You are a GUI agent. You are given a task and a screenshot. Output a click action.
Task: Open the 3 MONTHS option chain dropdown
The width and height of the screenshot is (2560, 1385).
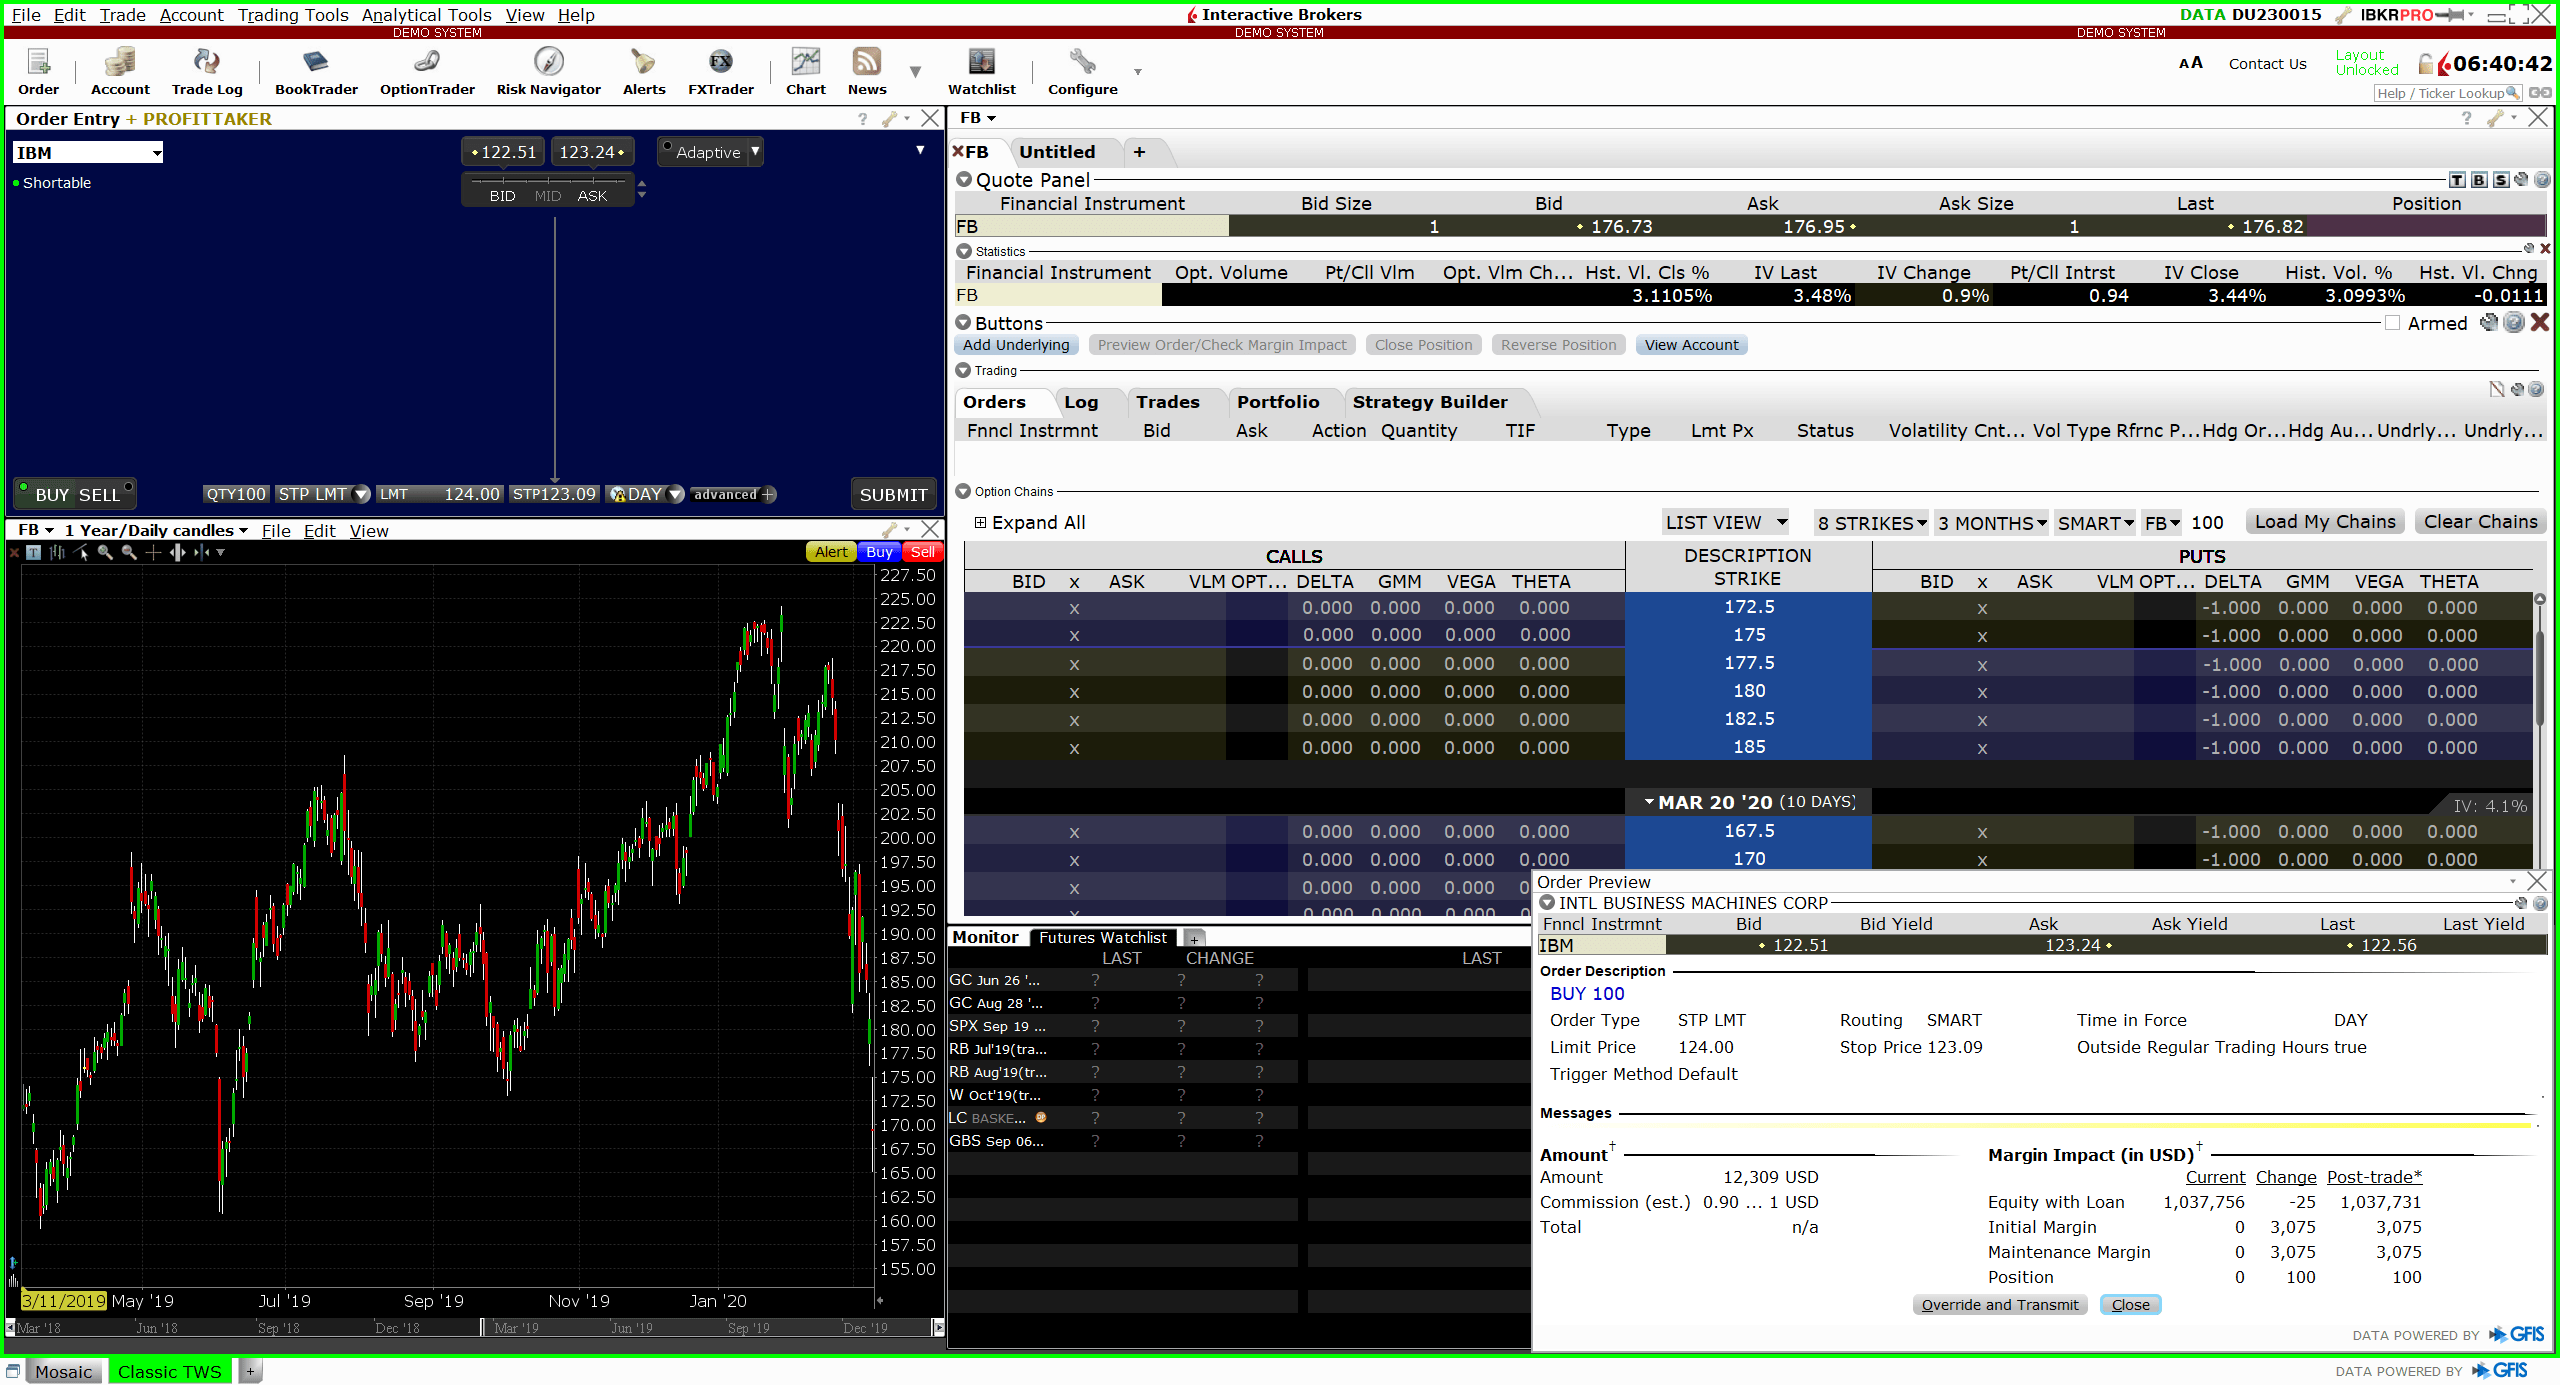coord(1990,522)
